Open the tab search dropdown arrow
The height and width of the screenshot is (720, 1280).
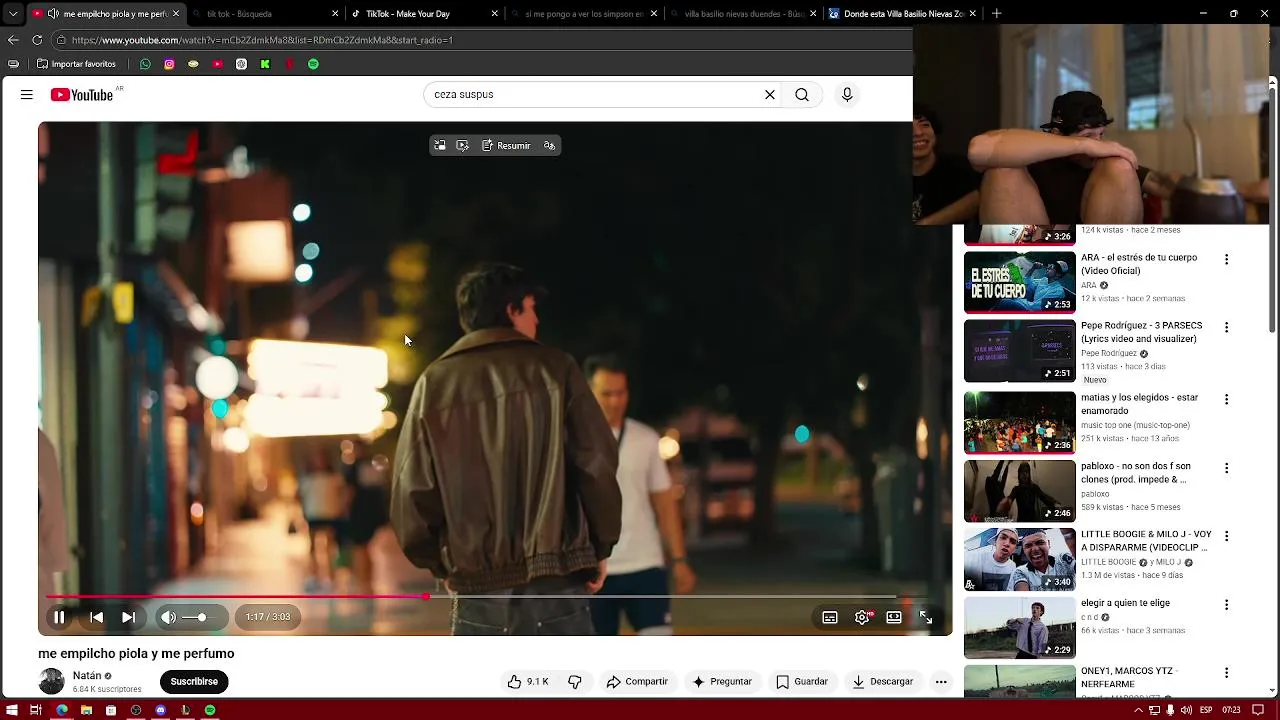(x=13, y=14)
